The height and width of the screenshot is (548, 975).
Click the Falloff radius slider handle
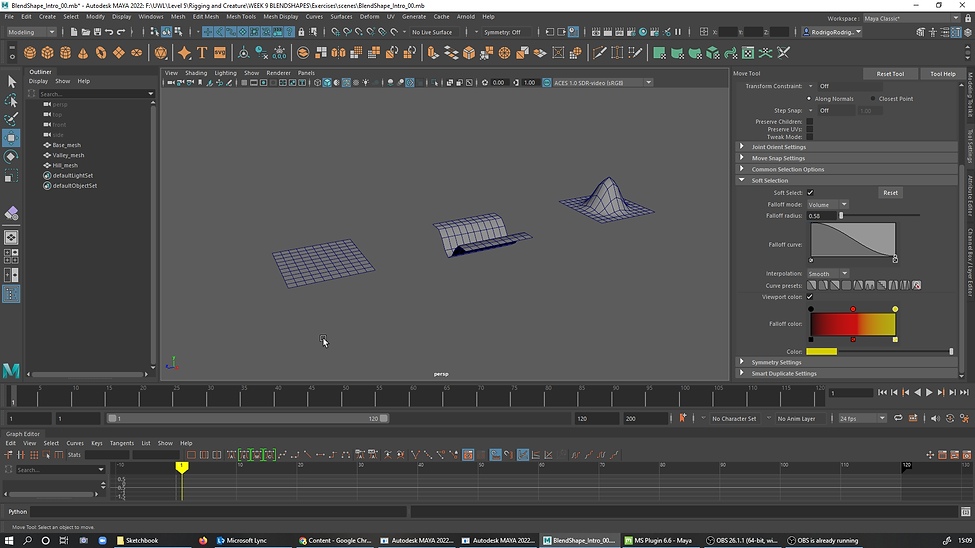tap(841, 216)
